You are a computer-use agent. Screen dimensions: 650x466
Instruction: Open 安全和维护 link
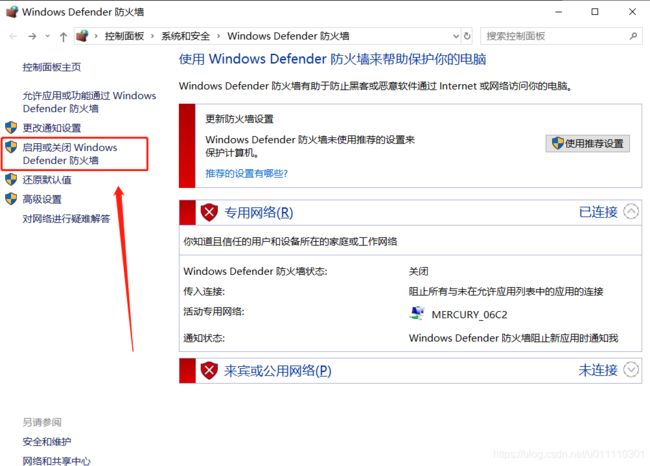(x=47, y=442)
